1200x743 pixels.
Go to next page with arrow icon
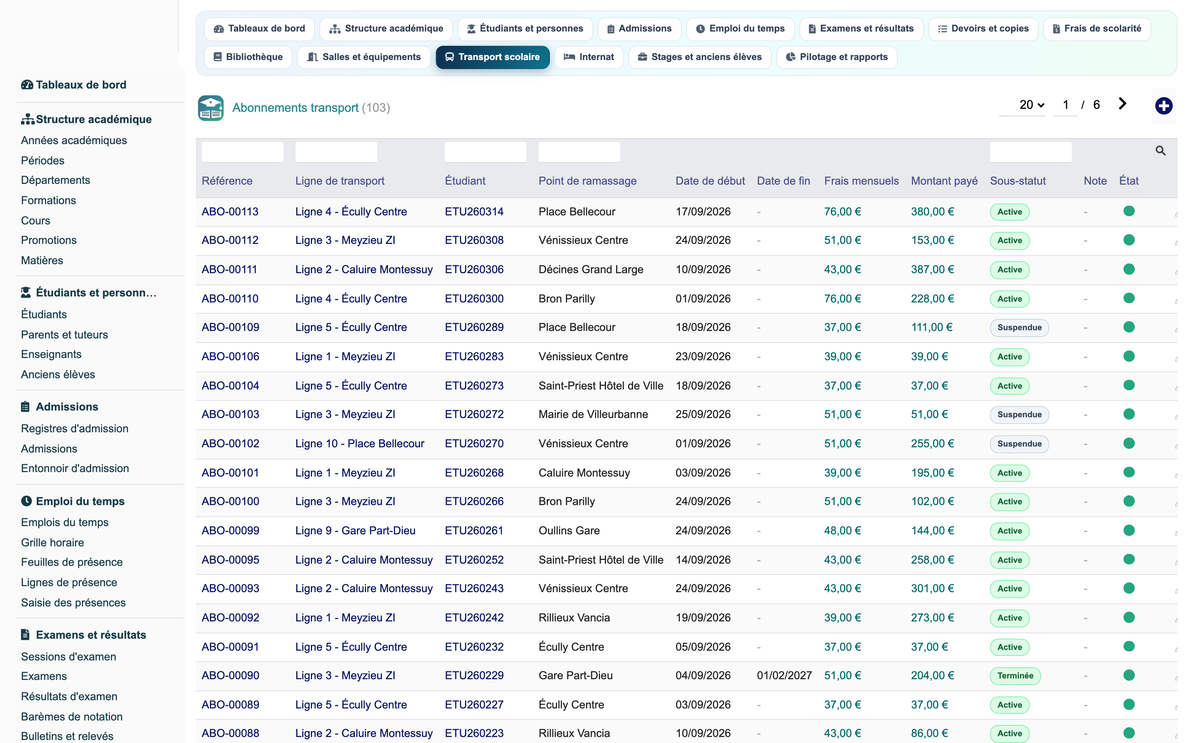tap(1123, 104)
